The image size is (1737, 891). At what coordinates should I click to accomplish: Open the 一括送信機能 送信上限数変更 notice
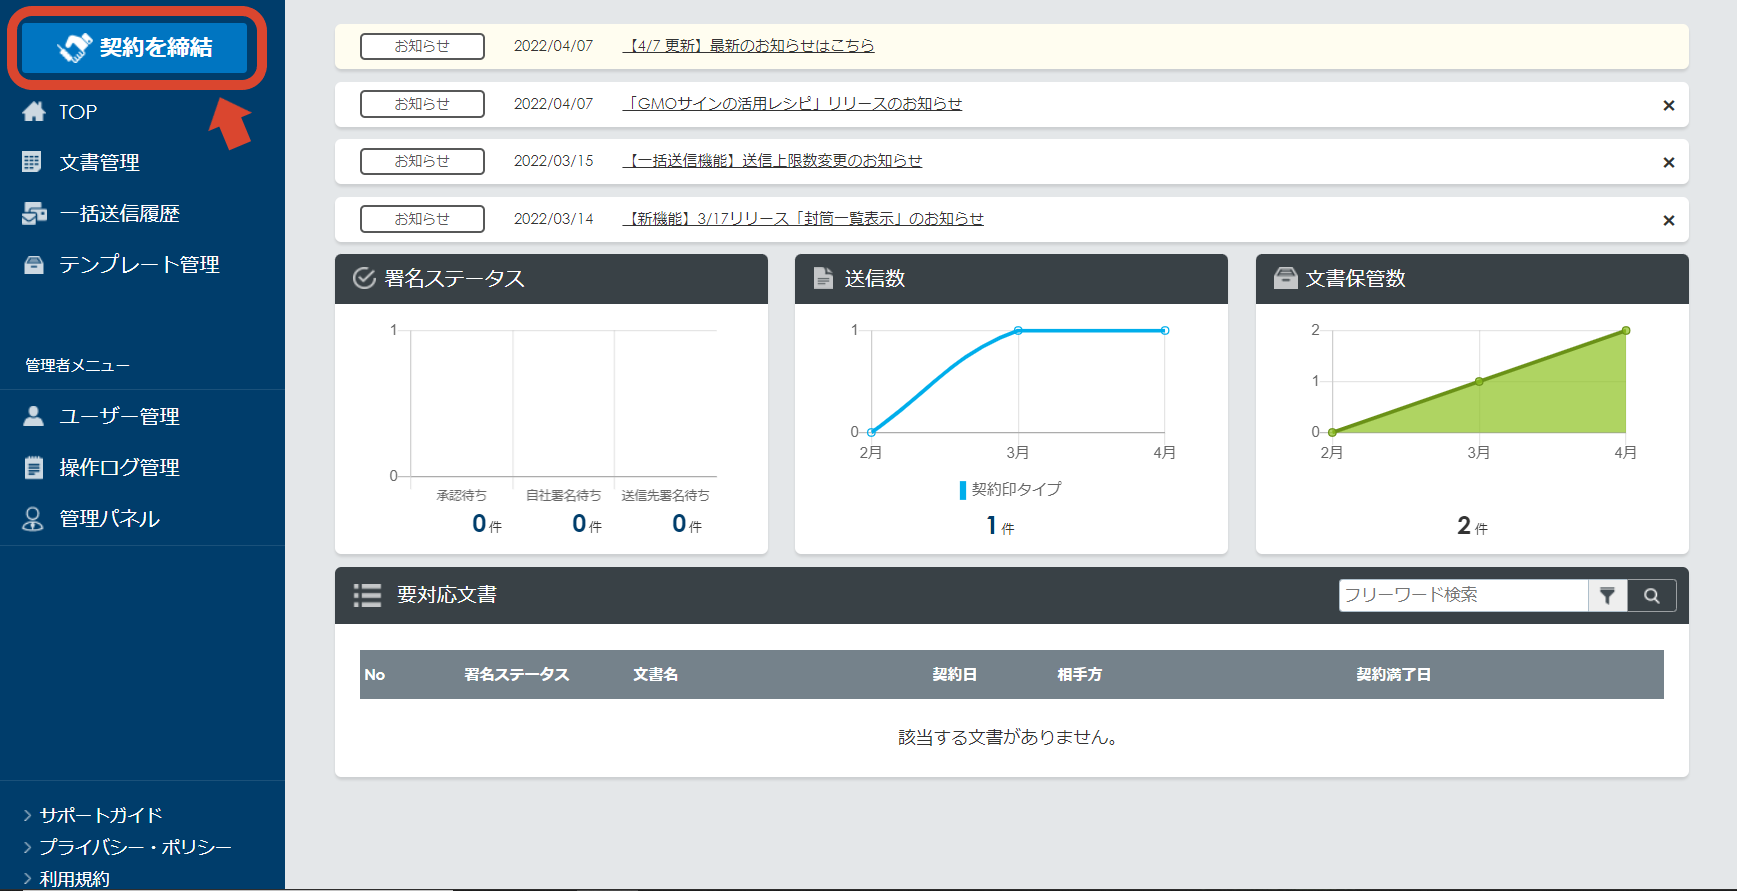(x=772, y=161)
